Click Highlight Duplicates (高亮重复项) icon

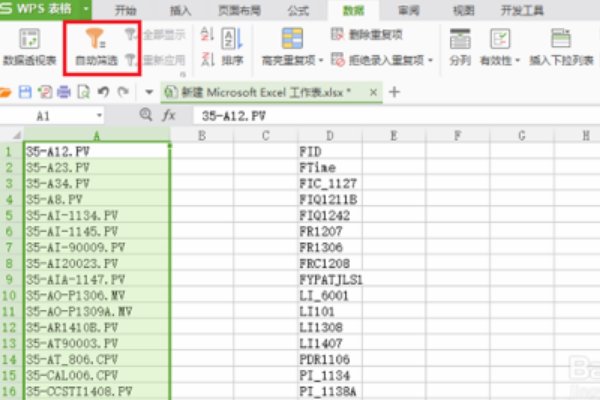pyautogui.click(x=292, y=38)
